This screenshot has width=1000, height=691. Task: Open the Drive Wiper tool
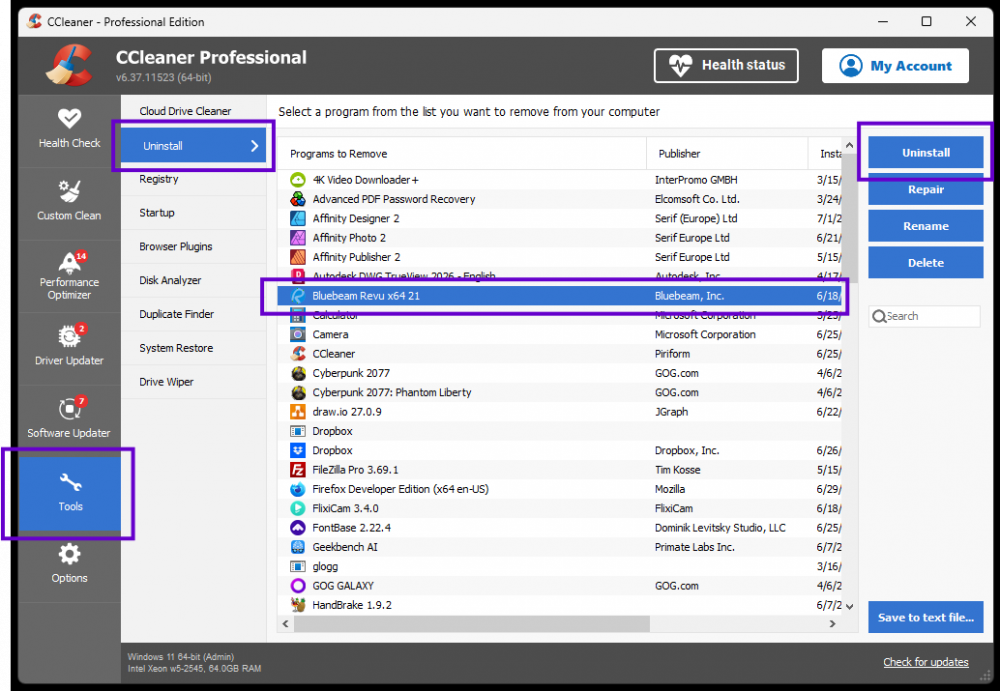point(193,382)
